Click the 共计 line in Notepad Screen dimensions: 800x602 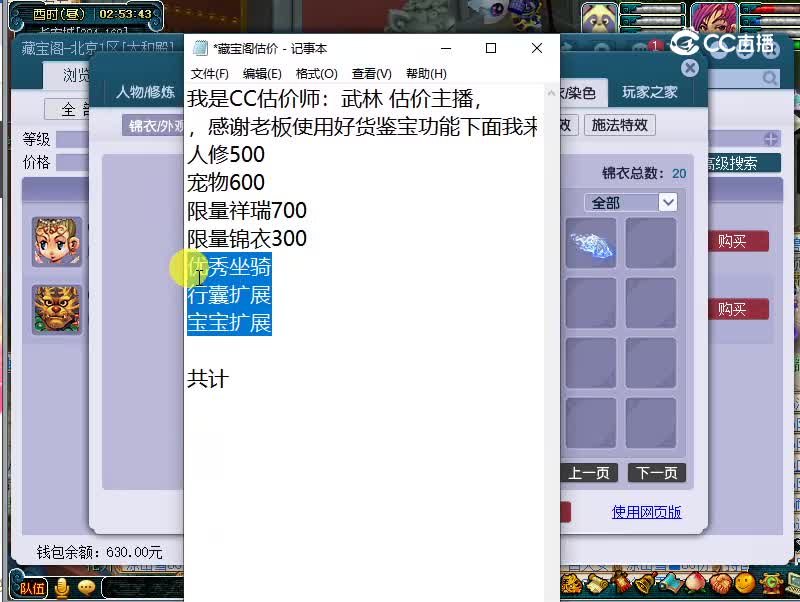(x=208, y=379)
